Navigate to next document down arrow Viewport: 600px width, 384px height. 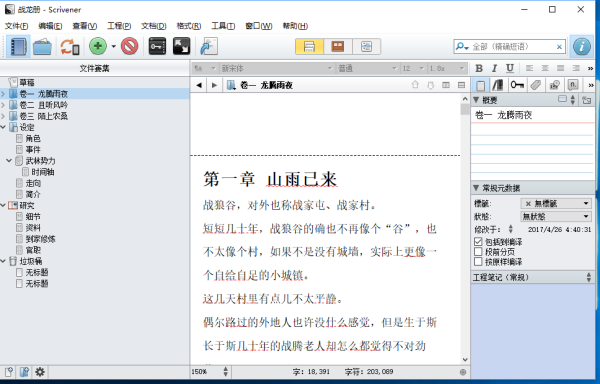[430, 85]
